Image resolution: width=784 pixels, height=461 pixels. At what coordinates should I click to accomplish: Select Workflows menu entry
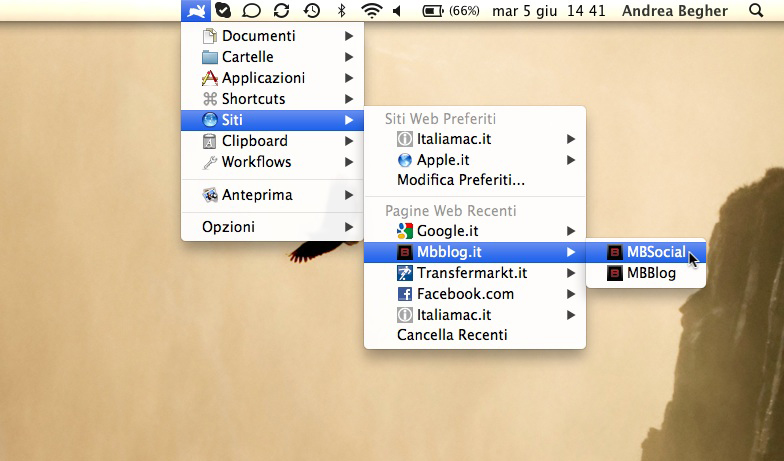coord(272,162)
